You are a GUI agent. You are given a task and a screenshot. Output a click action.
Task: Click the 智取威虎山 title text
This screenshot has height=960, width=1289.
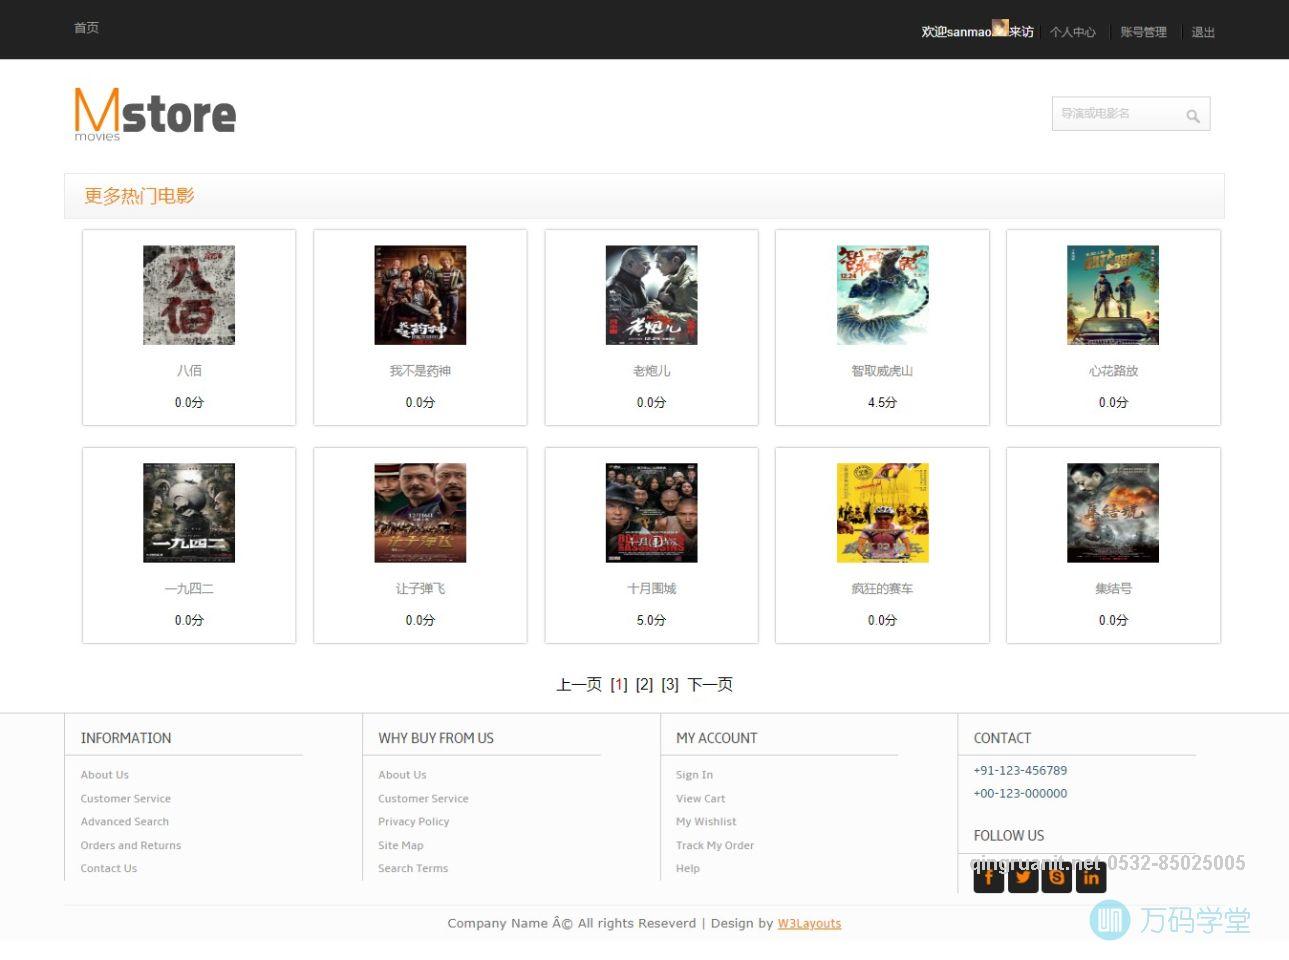[x=882, y=371]
